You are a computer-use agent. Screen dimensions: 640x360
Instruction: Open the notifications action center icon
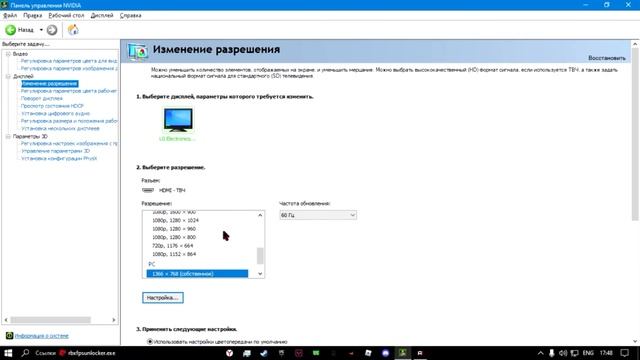[x=624, y=353]
